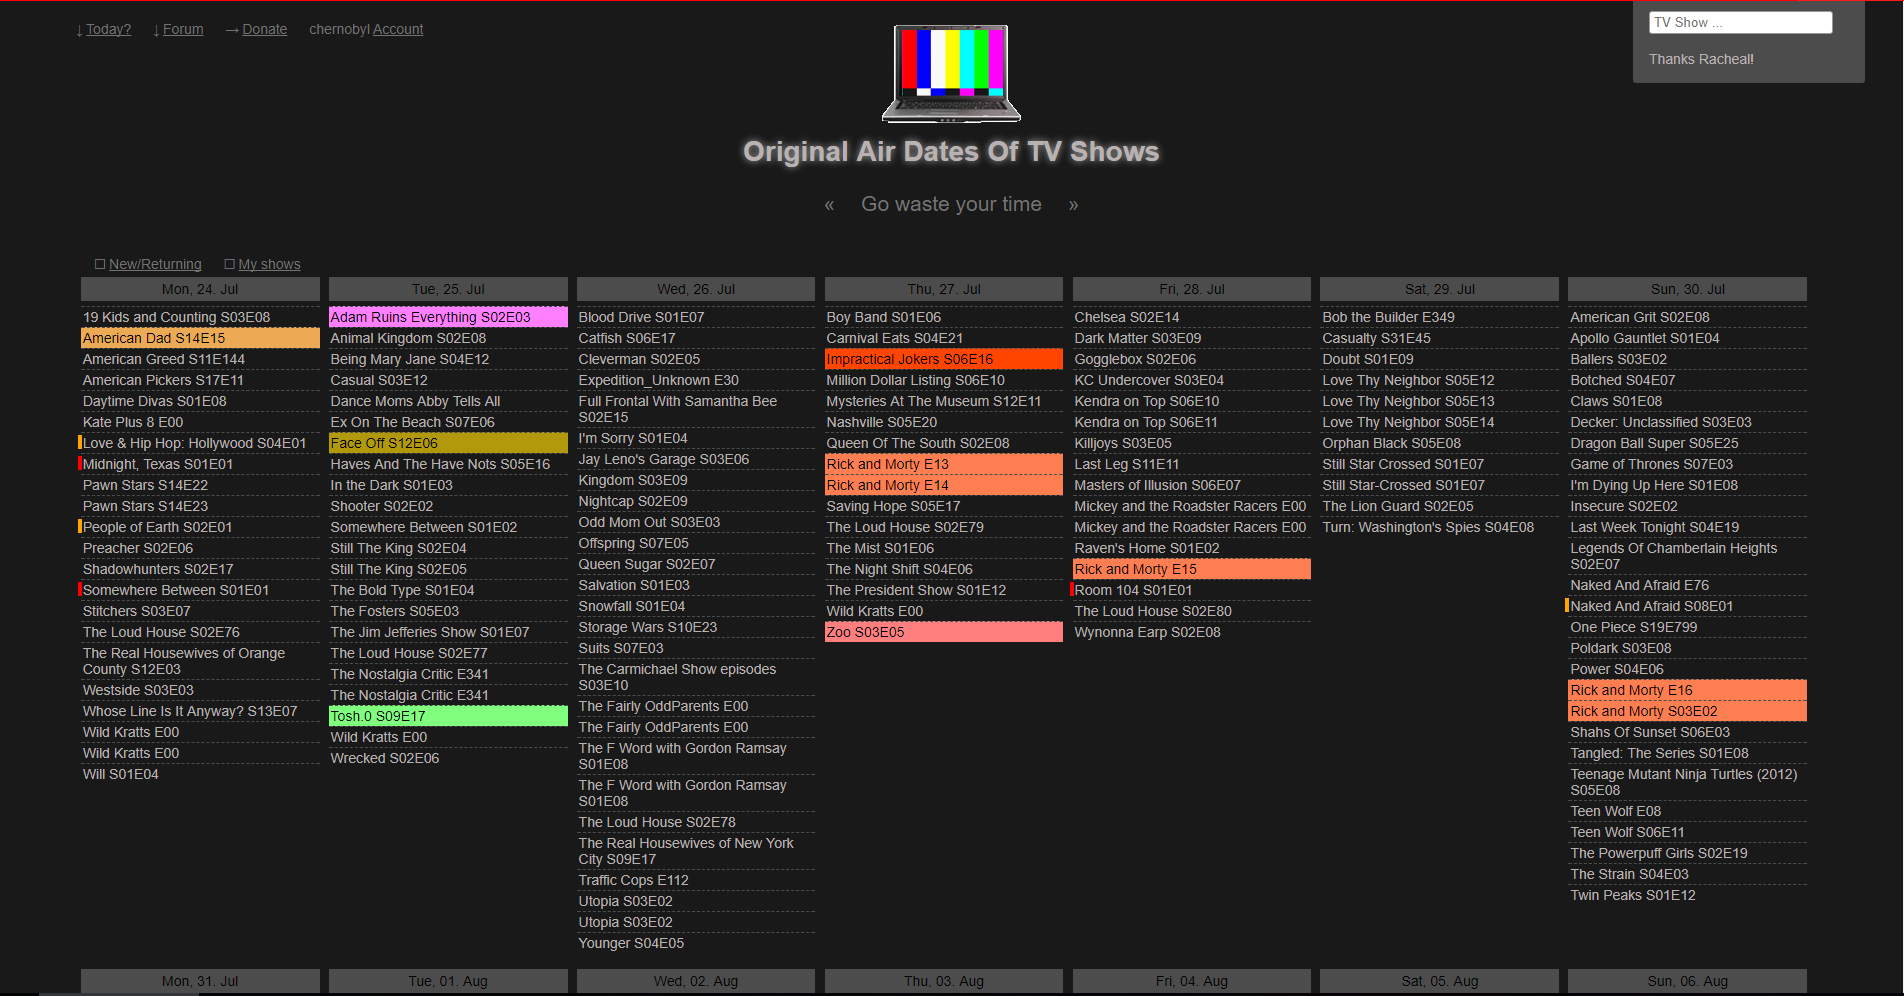Screen dimensions: 1904x996
Task: Open the Today? link
Action: click(108, 29)
